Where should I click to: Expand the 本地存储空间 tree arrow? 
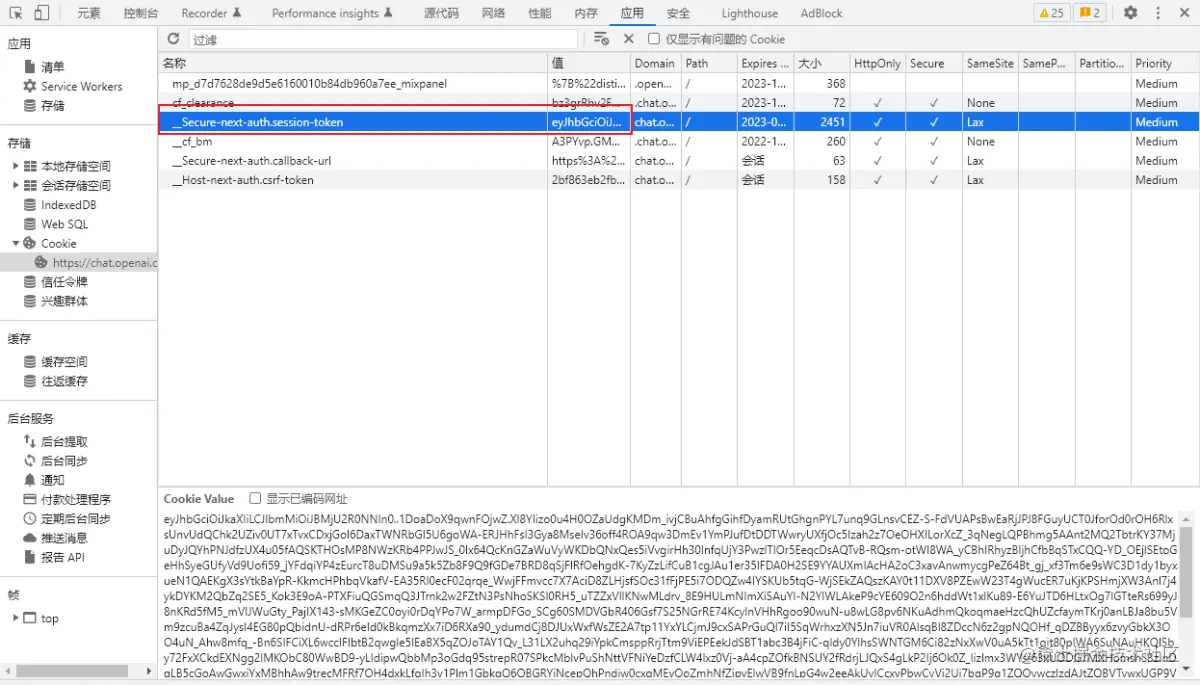[x=15, y=166]
